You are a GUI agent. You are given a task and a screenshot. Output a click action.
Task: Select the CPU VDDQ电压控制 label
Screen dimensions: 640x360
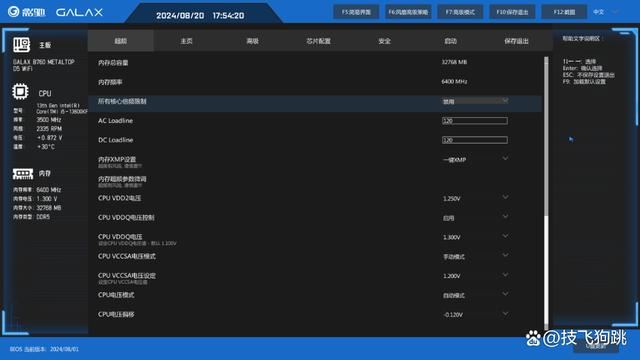point(126,218)
